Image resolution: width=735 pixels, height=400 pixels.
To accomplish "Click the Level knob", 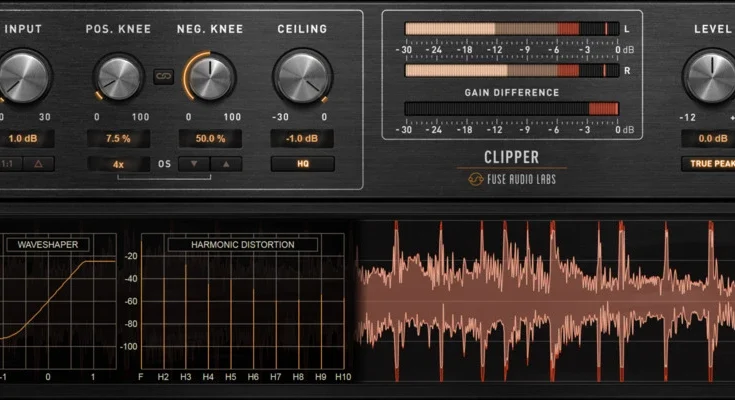I will click(x=710, y=77).
